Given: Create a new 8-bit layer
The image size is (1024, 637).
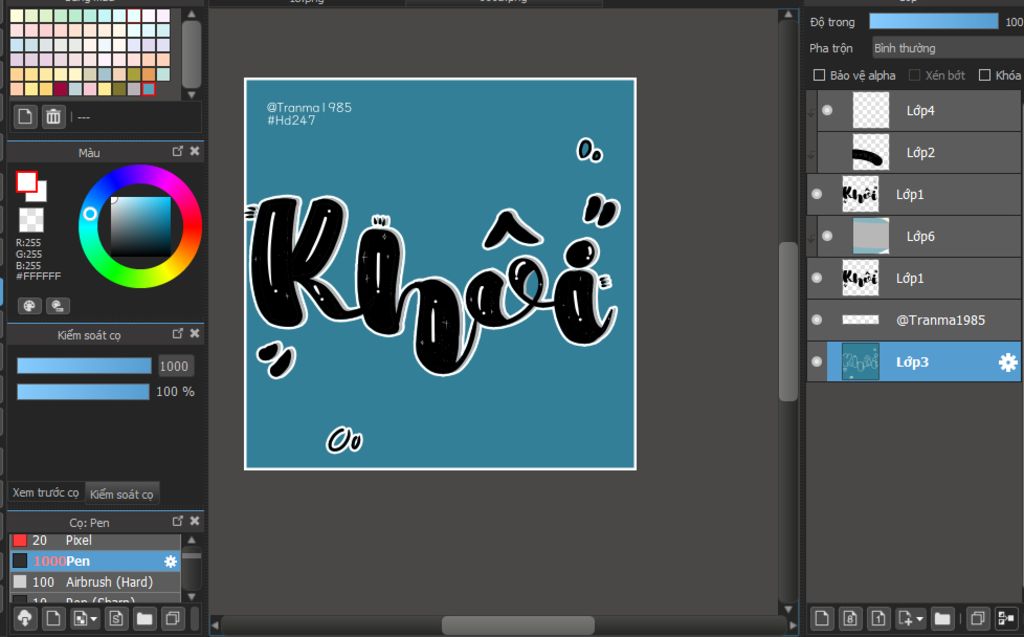Looking at the screenshot, I should click(x=850, y=618).
